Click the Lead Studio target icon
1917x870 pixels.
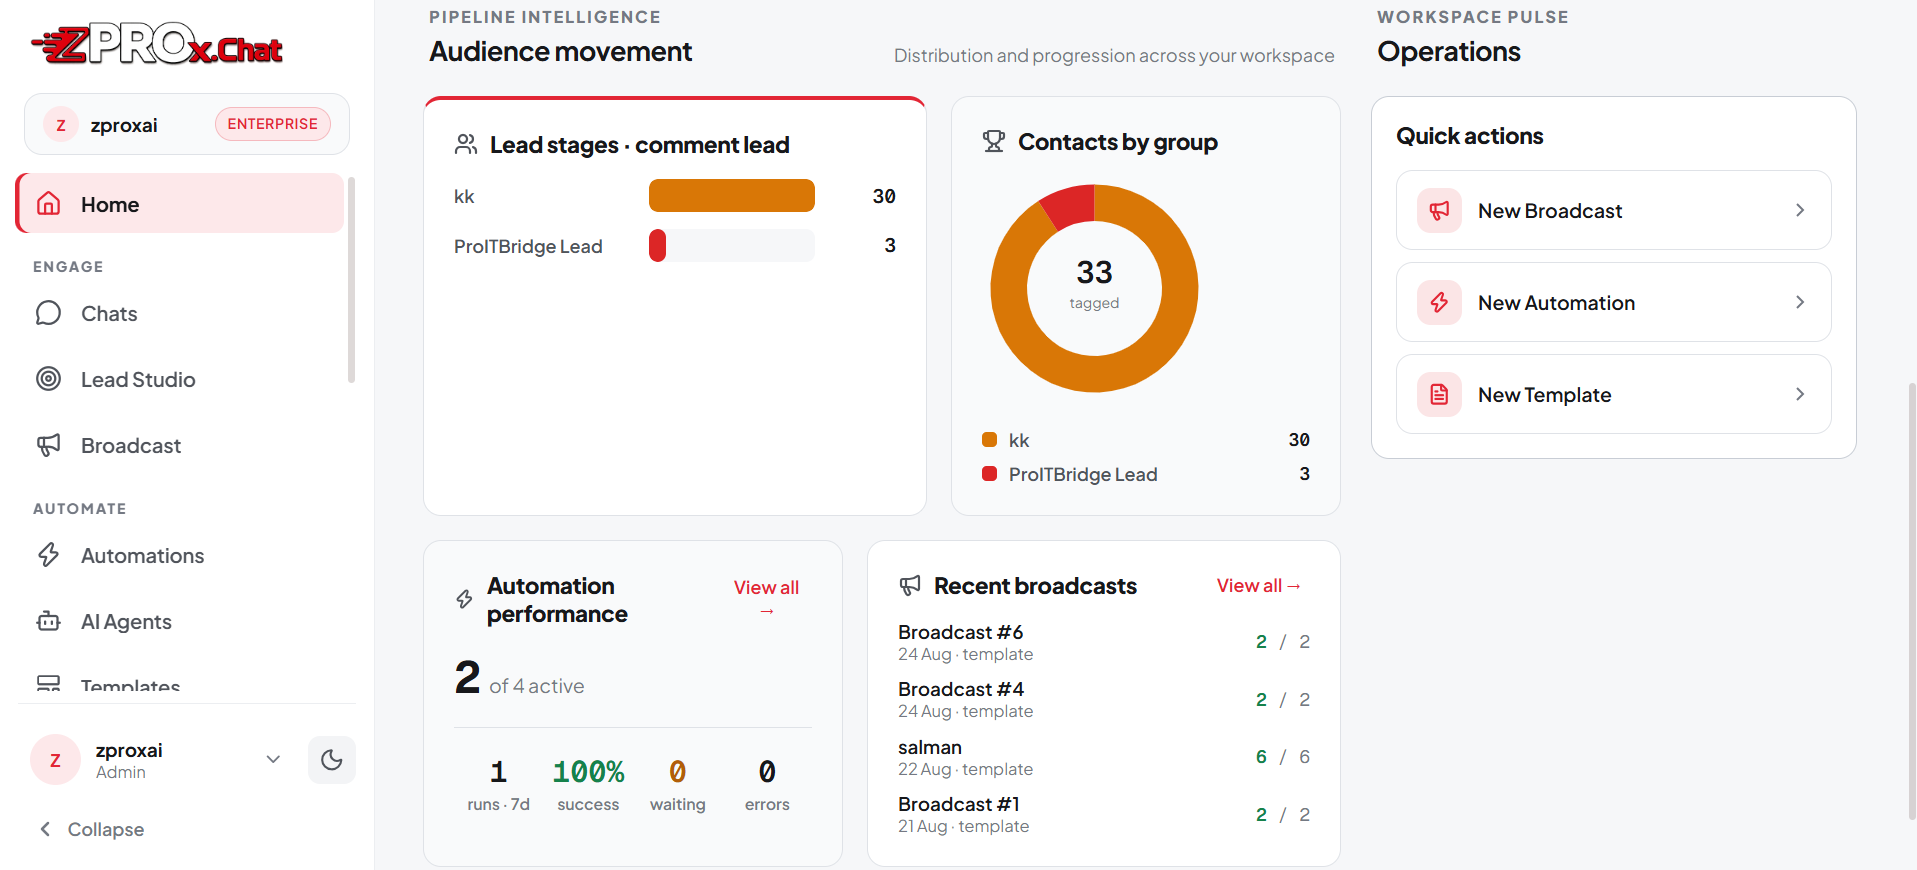[x=48, y=379]
